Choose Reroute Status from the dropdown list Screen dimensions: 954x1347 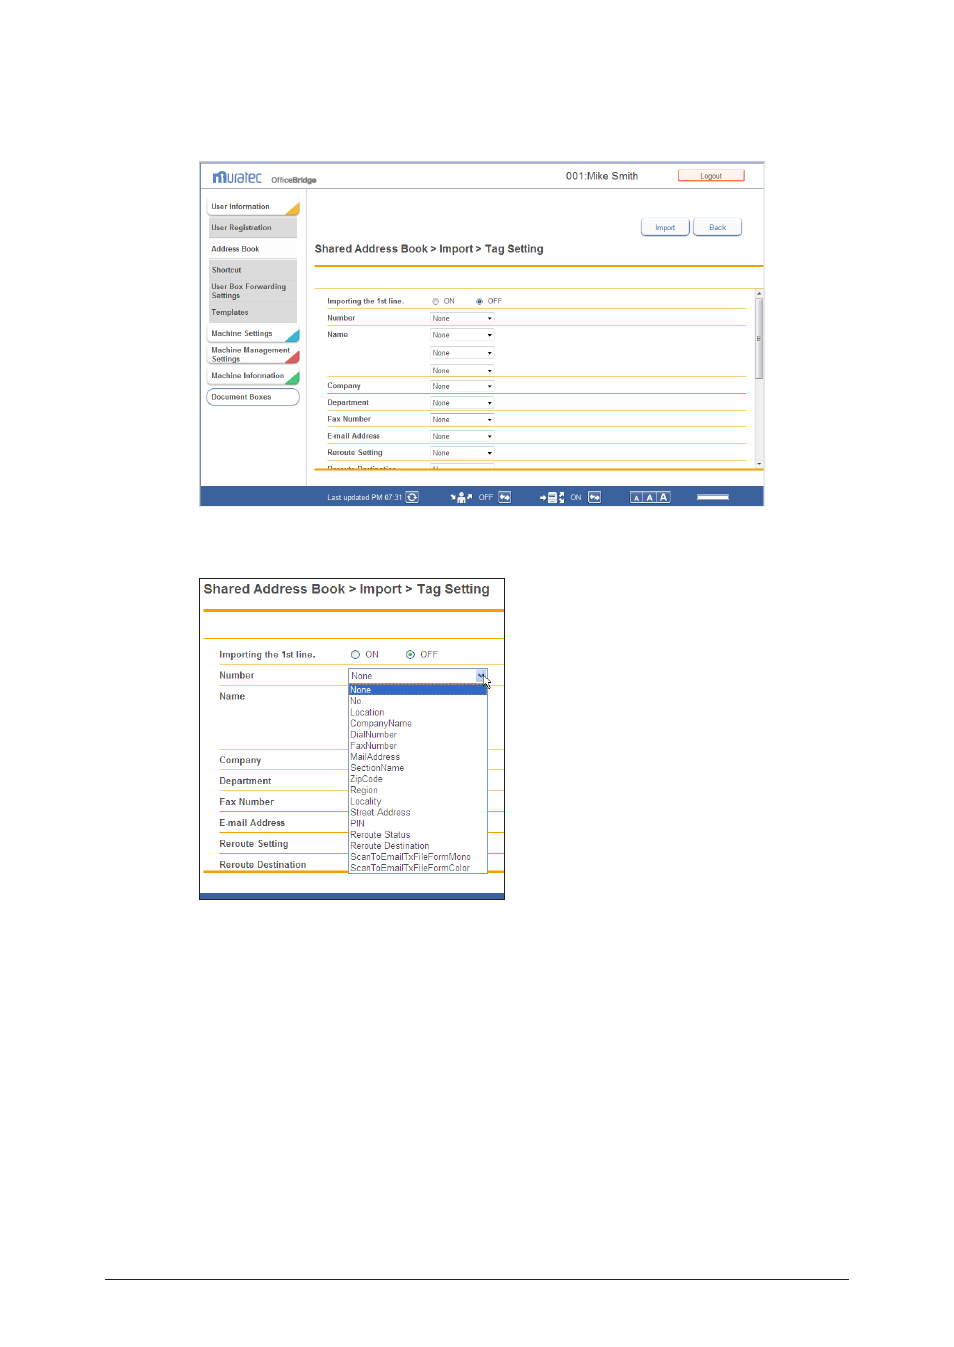point(417,835)
